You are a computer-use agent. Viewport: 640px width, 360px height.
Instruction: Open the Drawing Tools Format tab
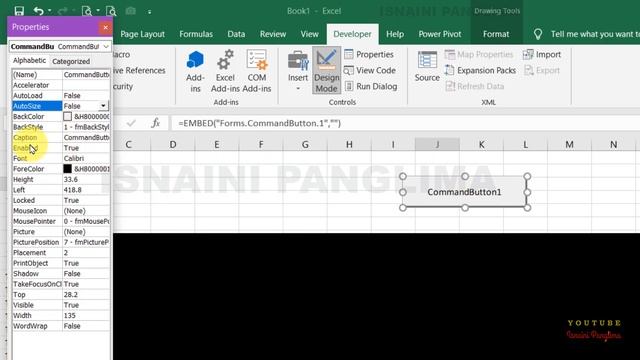(496, 34)
